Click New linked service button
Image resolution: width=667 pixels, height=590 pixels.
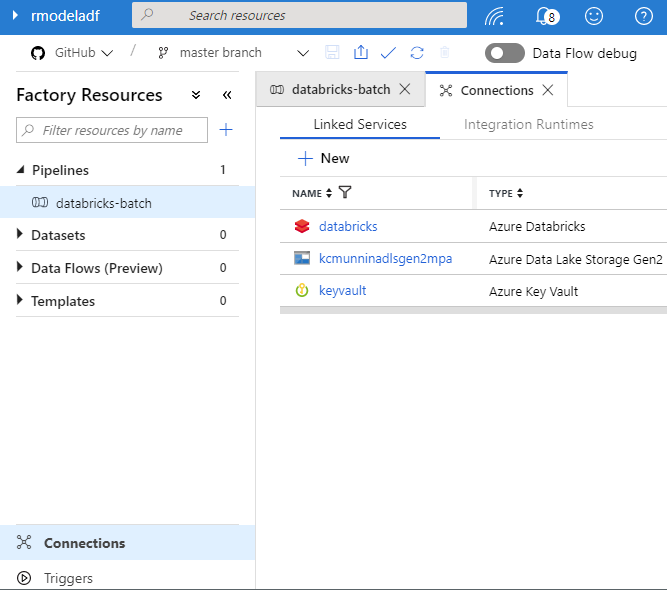[323, 158]
